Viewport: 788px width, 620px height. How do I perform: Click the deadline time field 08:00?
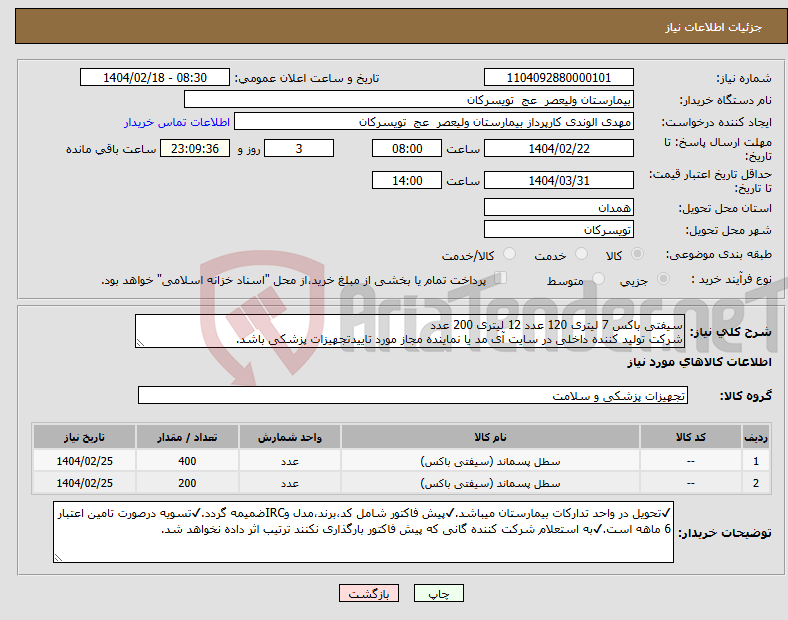pos(407,149)
